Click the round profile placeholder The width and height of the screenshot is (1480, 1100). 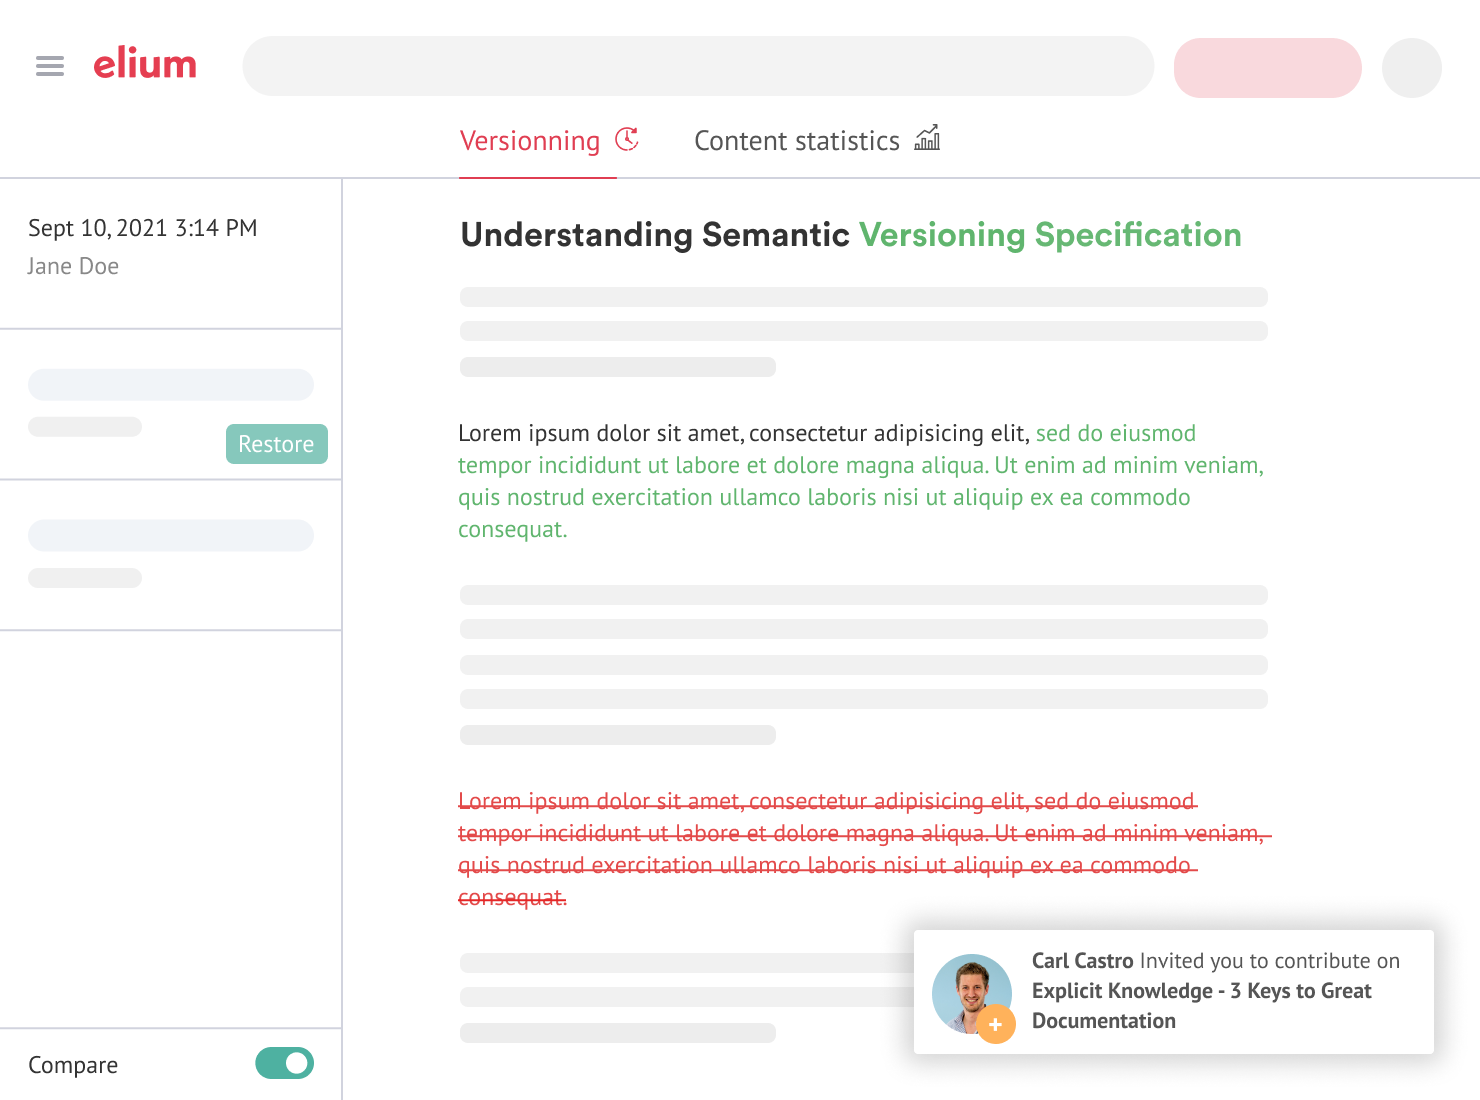click(1411, 68)
